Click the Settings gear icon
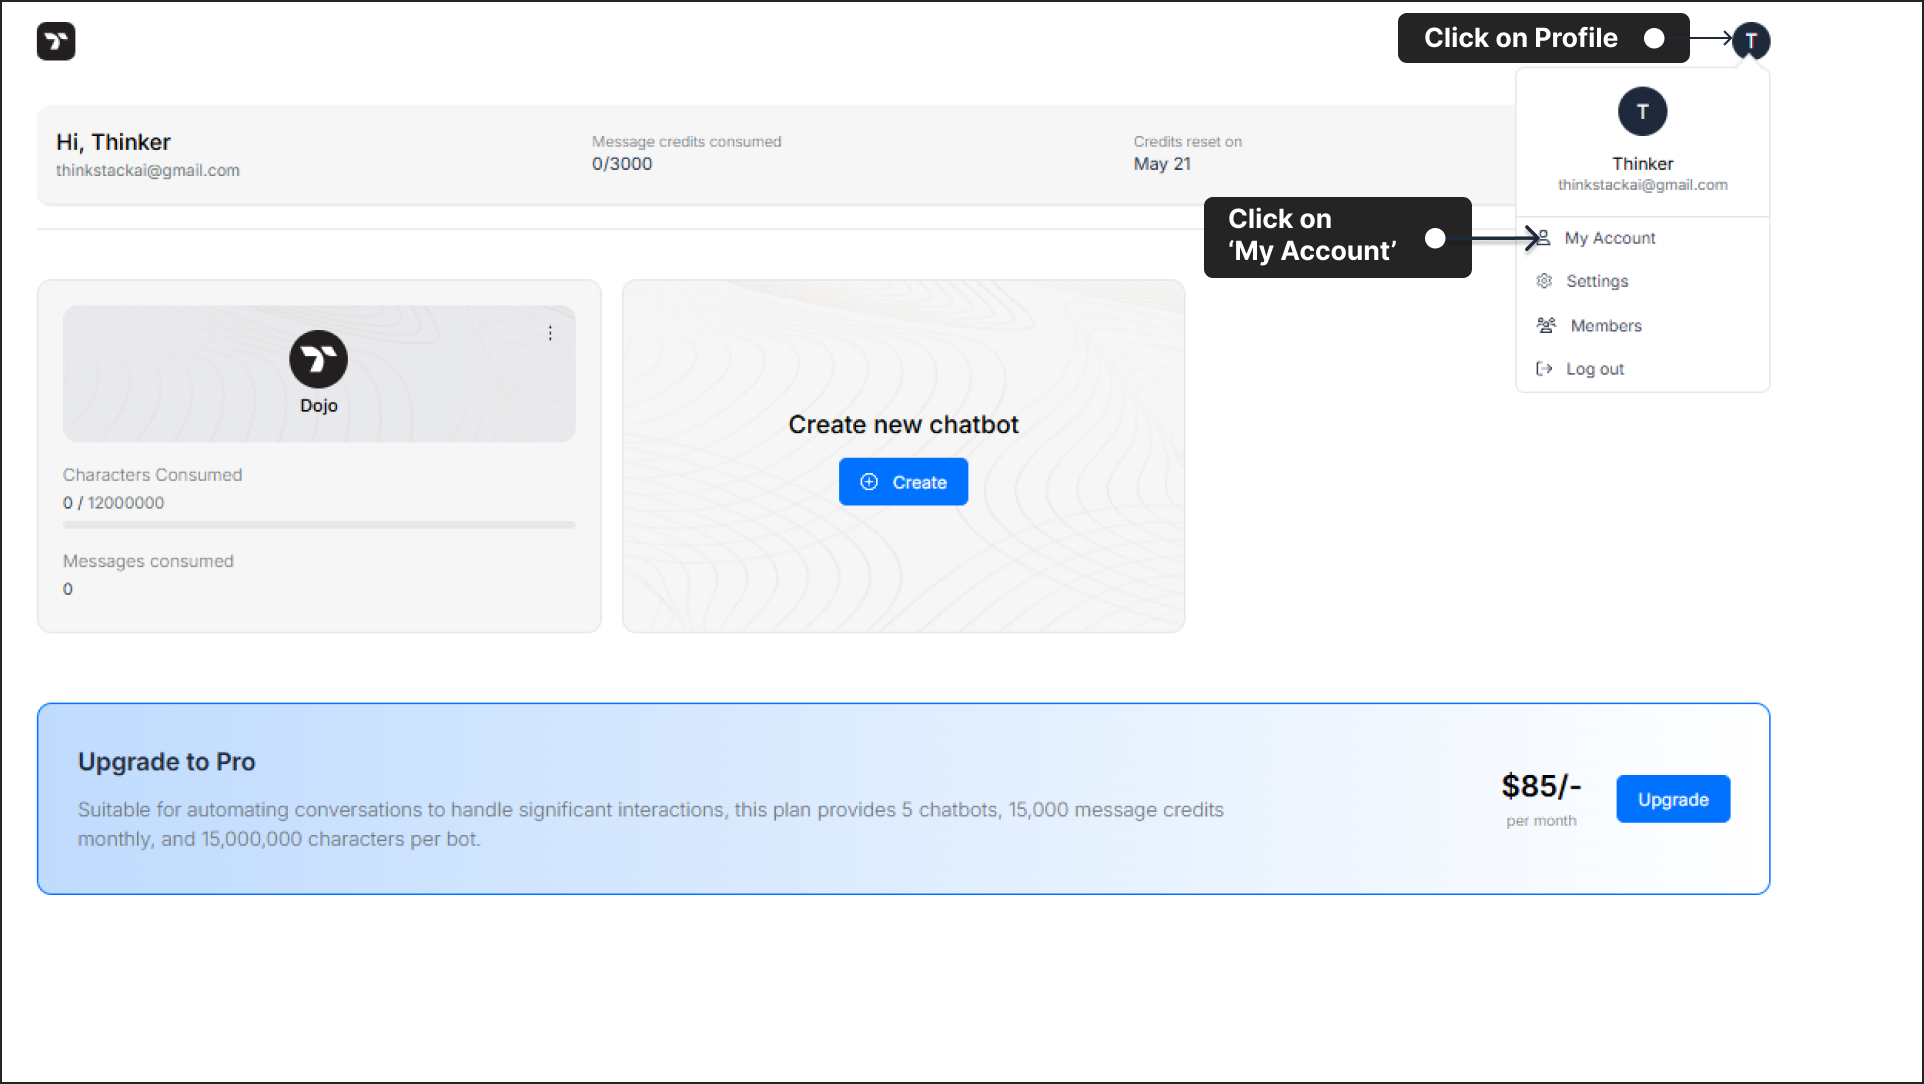 click(x=1544, y=281)
